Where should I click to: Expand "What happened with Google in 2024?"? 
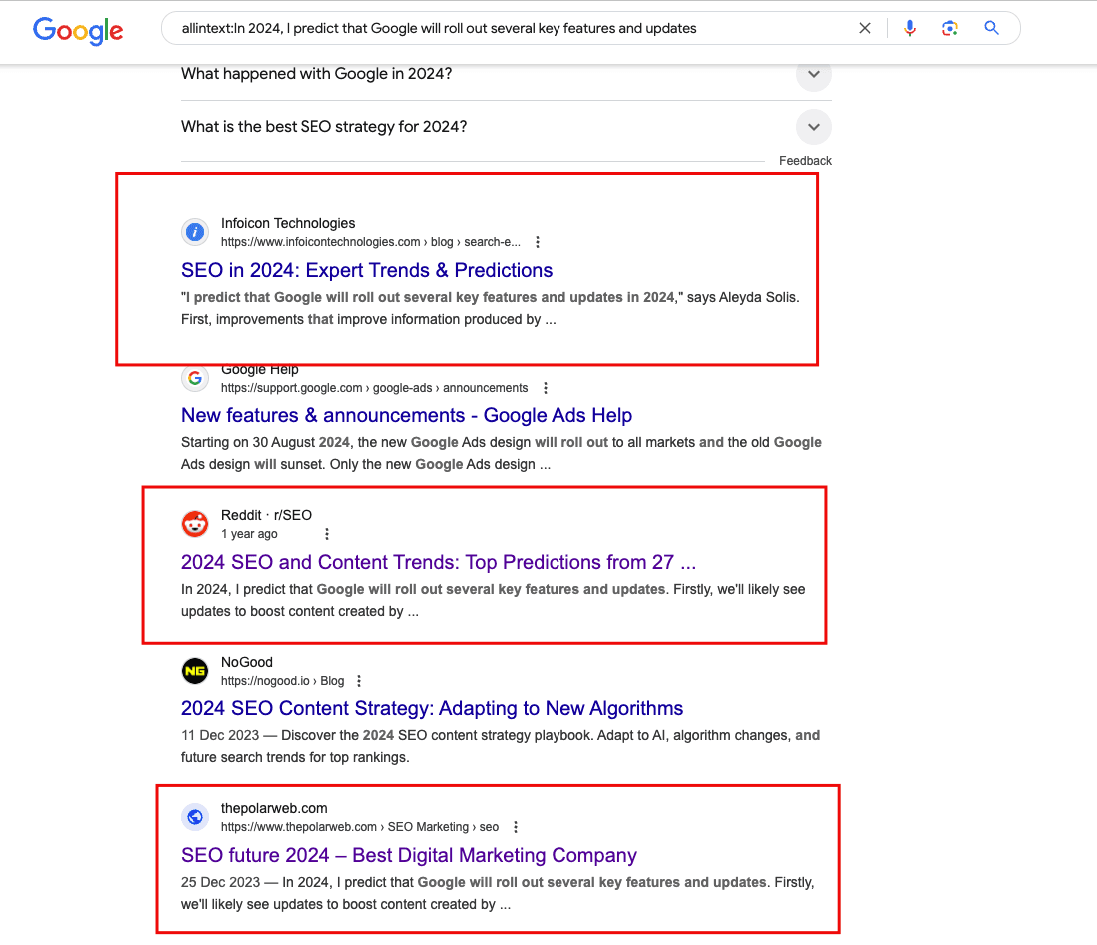[x=813, y=74]
